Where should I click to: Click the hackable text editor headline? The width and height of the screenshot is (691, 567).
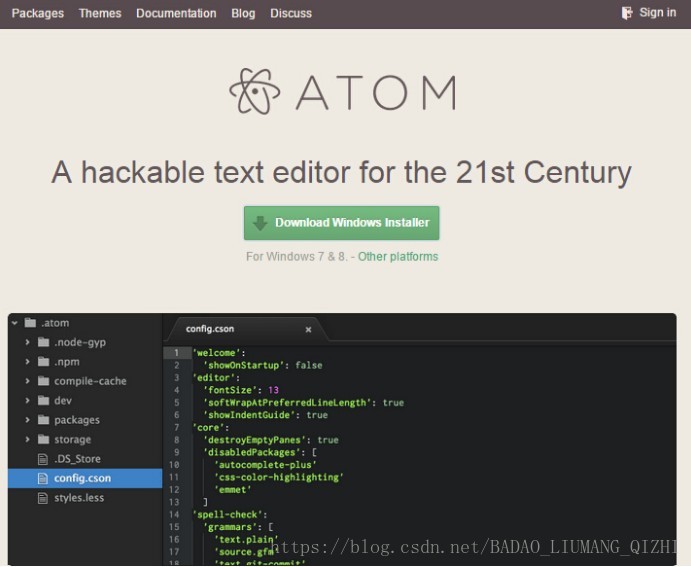click(342, 172)
